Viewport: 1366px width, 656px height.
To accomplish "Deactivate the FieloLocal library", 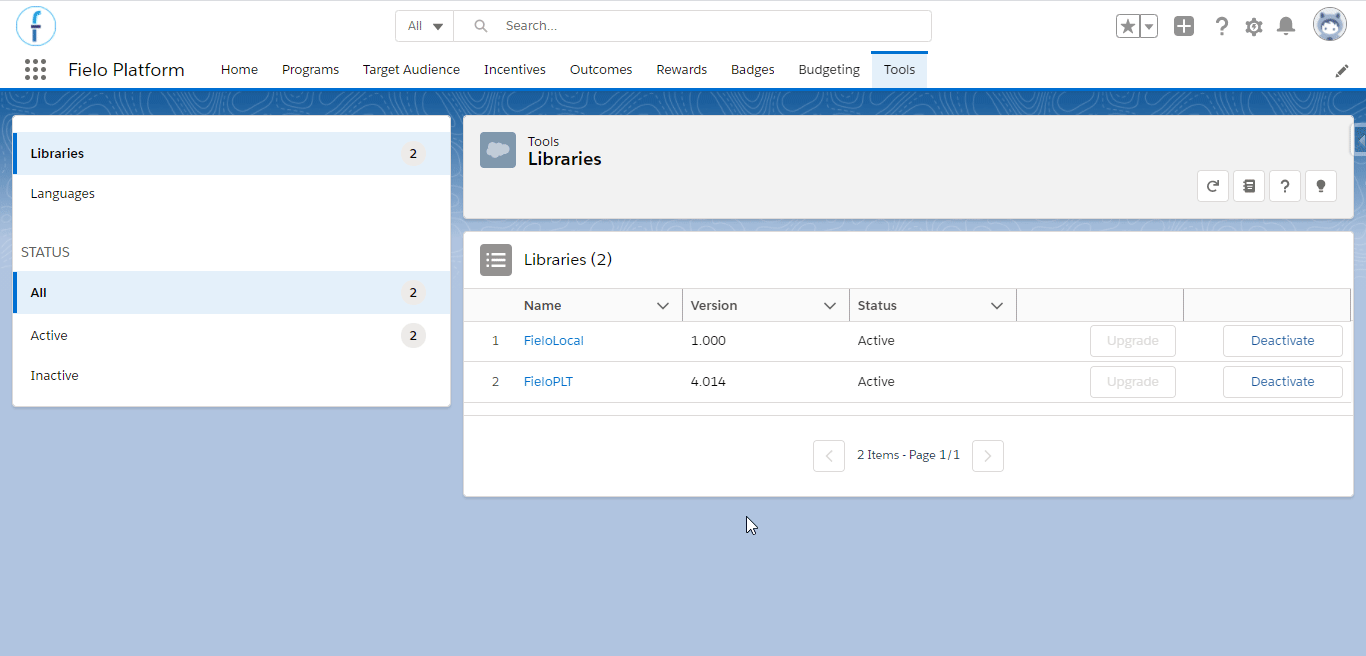I will 1282,341.
